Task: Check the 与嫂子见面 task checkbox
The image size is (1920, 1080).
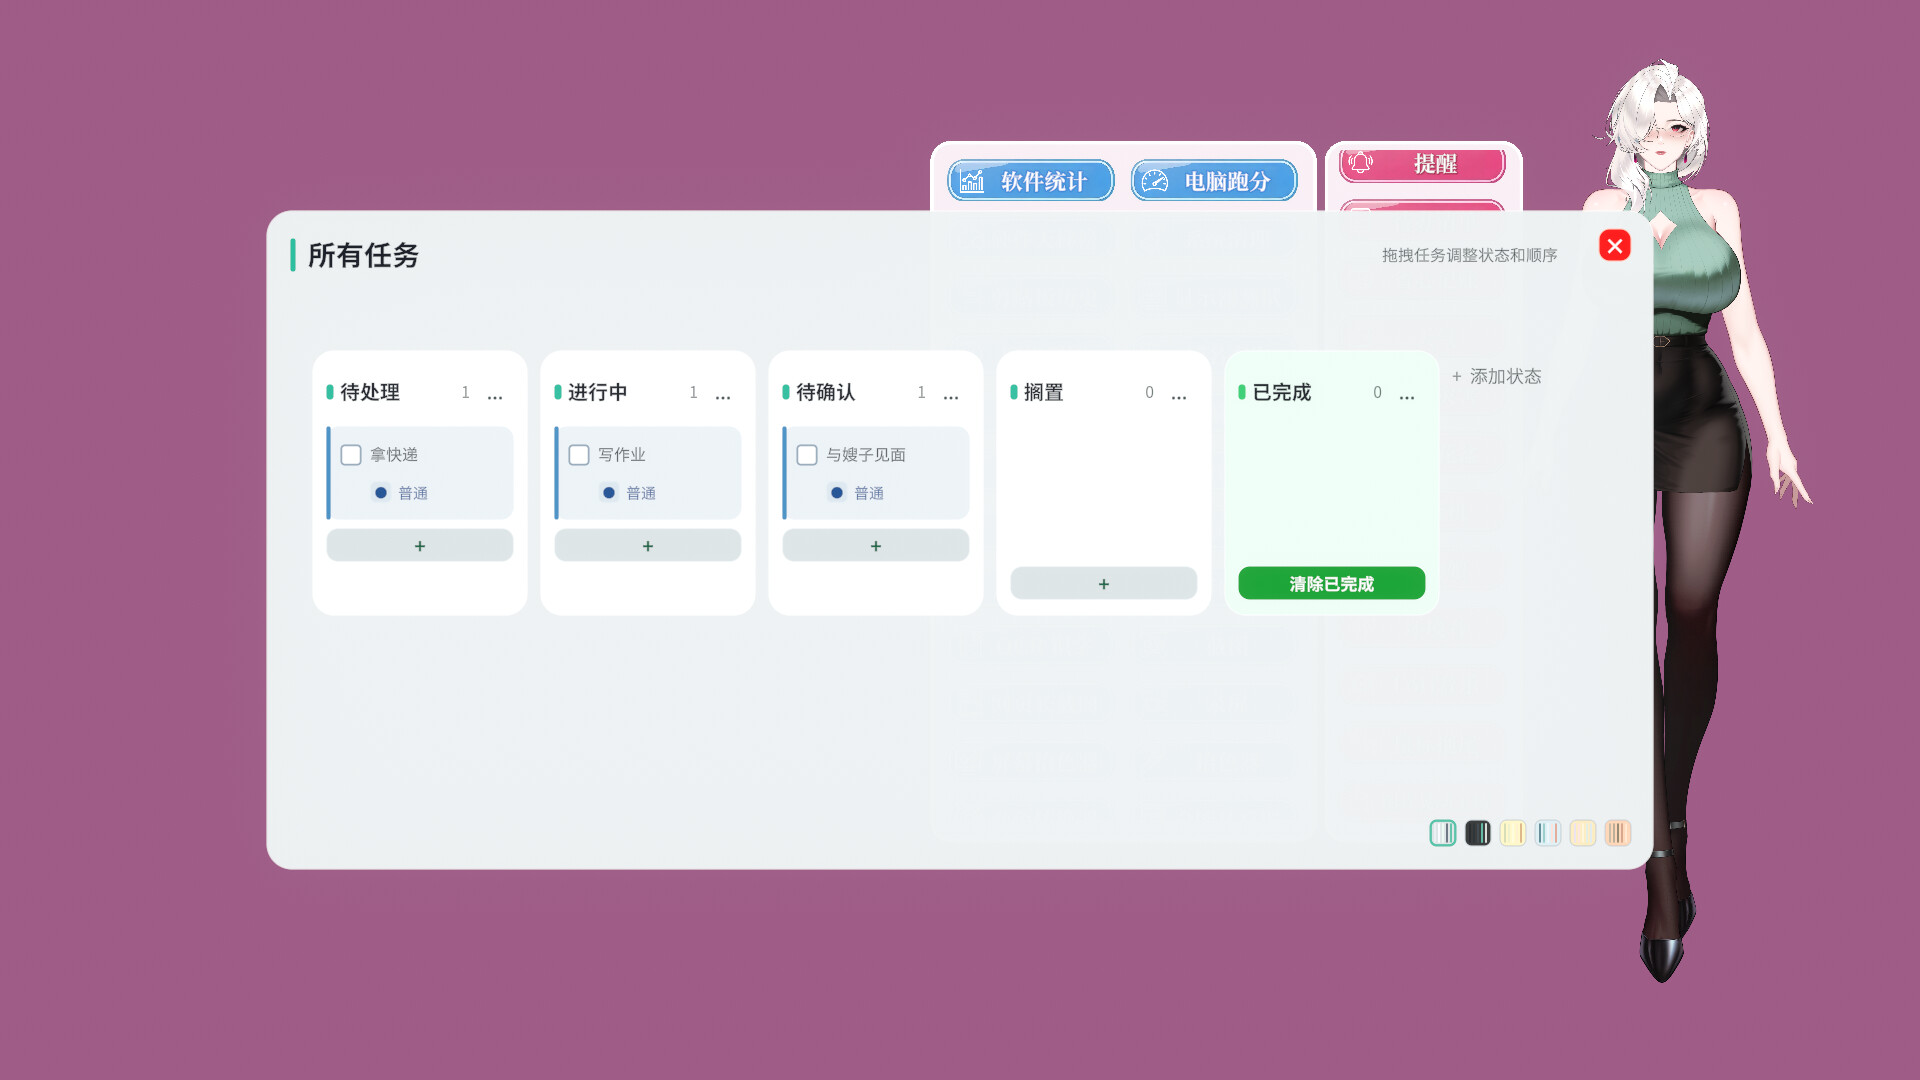Action: coord(807,455)
